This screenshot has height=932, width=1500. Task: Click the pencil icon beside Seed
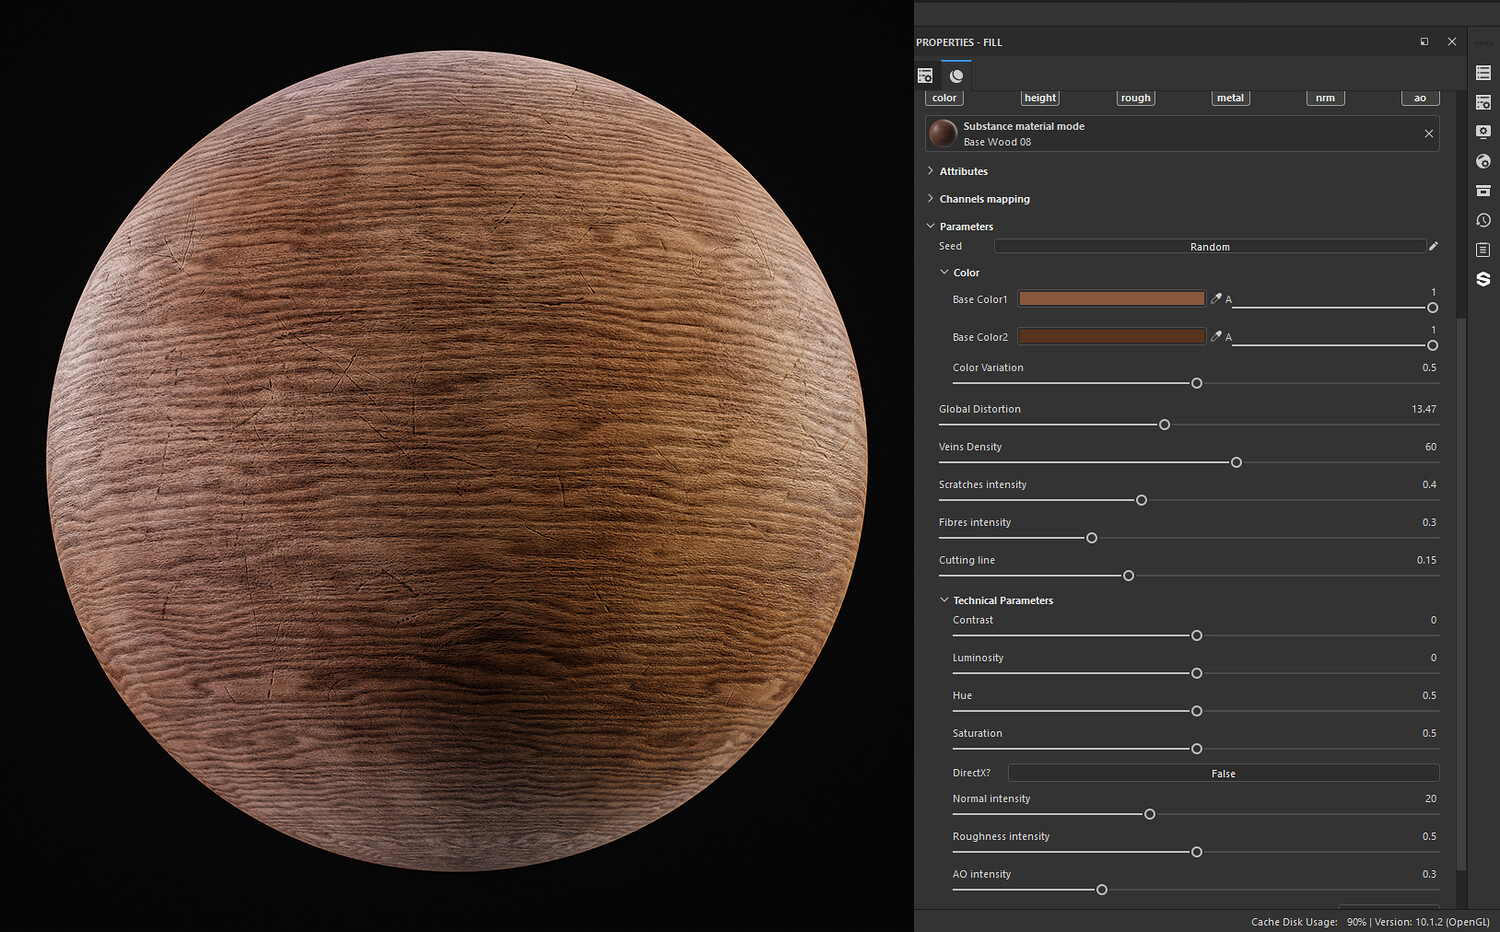click(x=1433, y=246)
